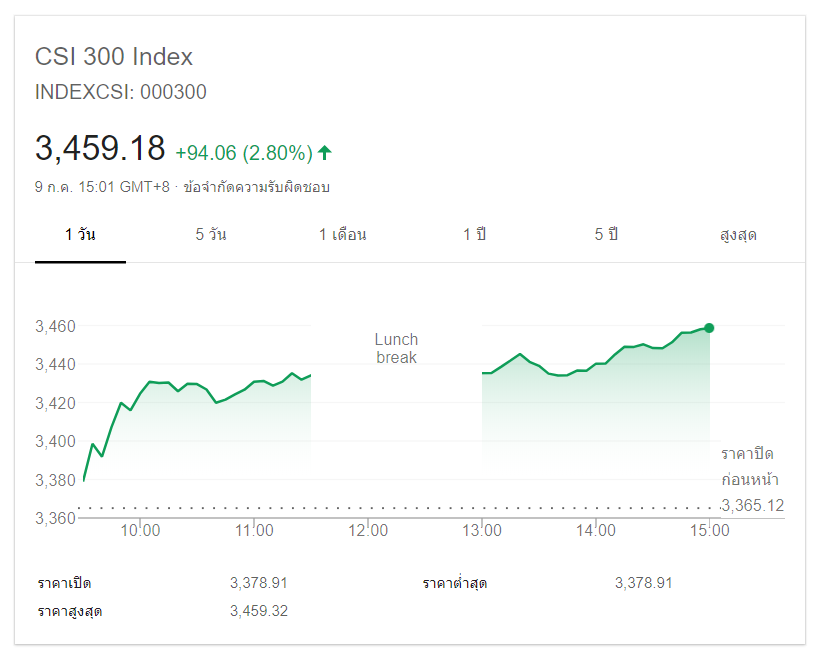This screenshot has height=661, width=823.
Task: Click the 15:00 time axis label
Action: (709, 531)
